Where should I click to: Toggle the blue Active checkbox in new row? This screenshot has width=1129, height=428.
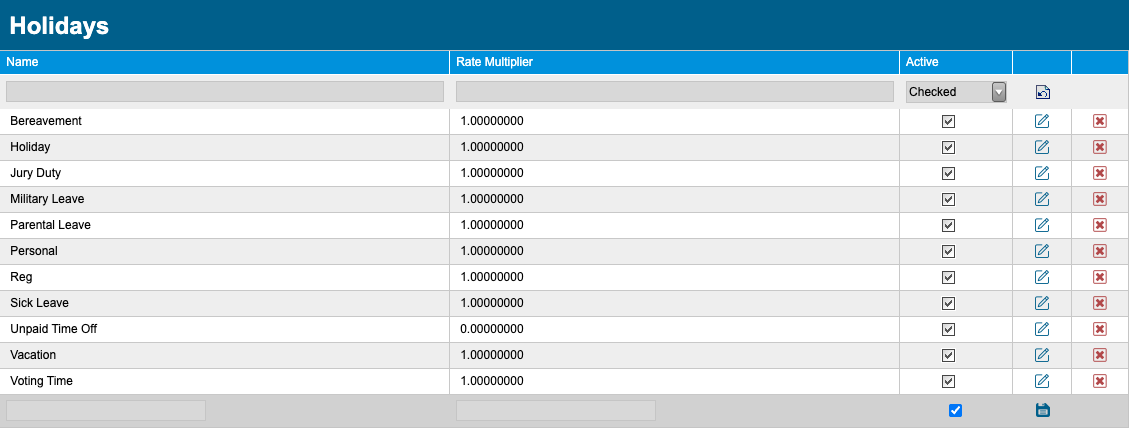955,410
